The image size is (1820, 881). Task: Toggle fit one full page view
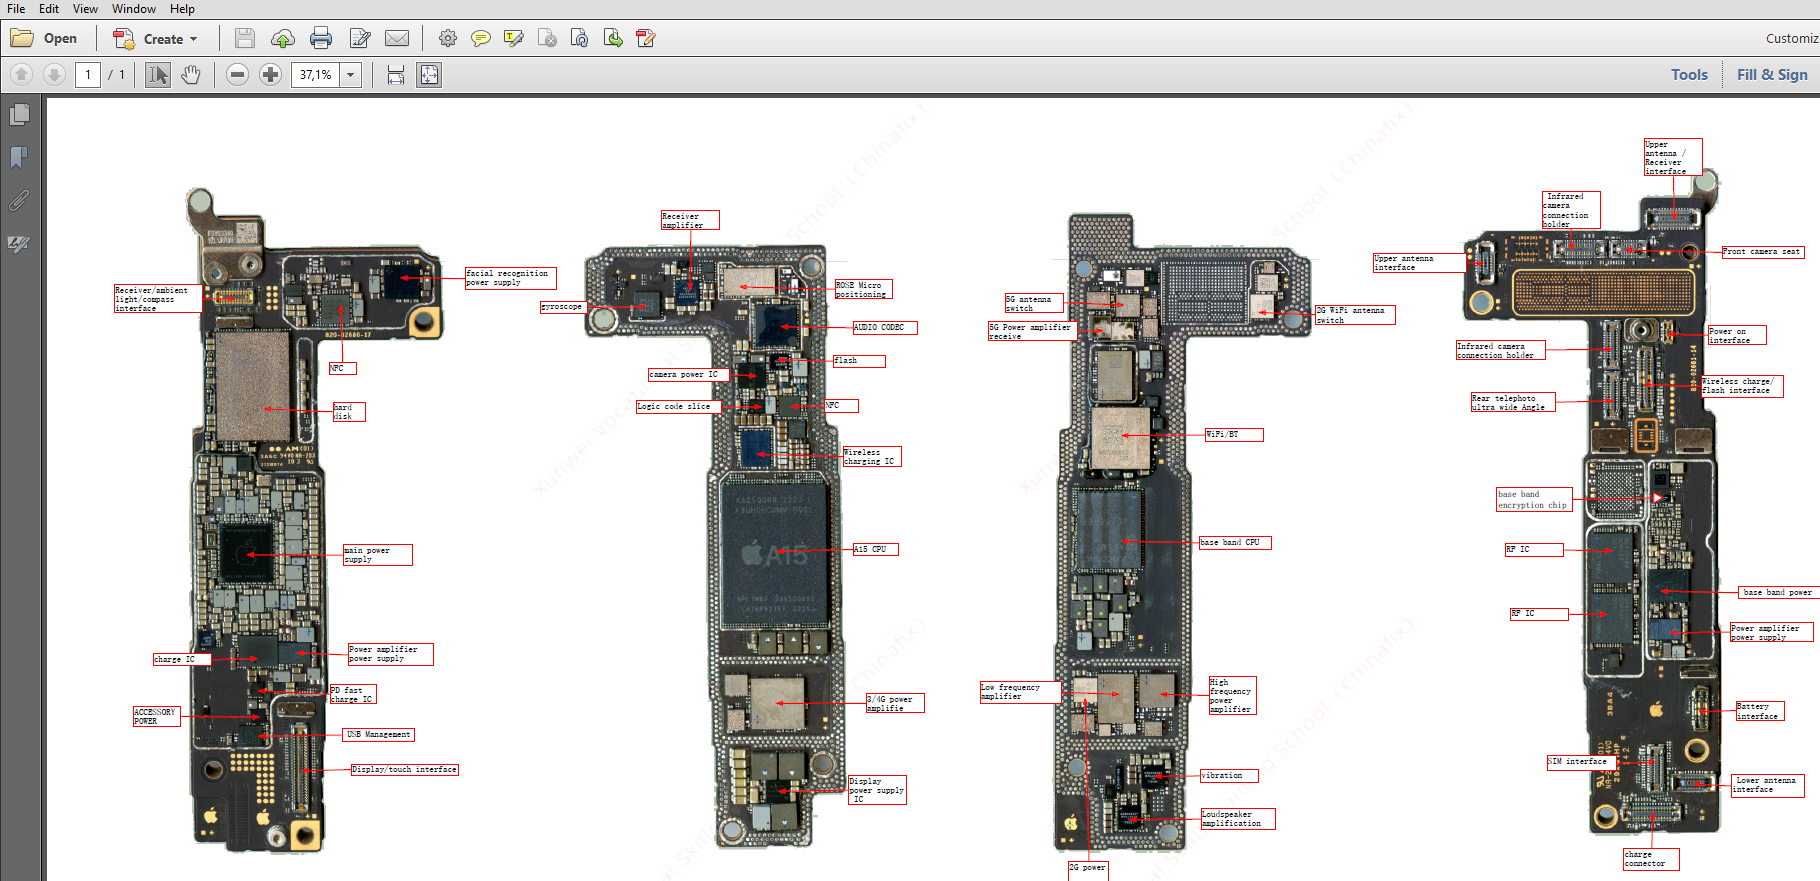[x=429, y=75]
